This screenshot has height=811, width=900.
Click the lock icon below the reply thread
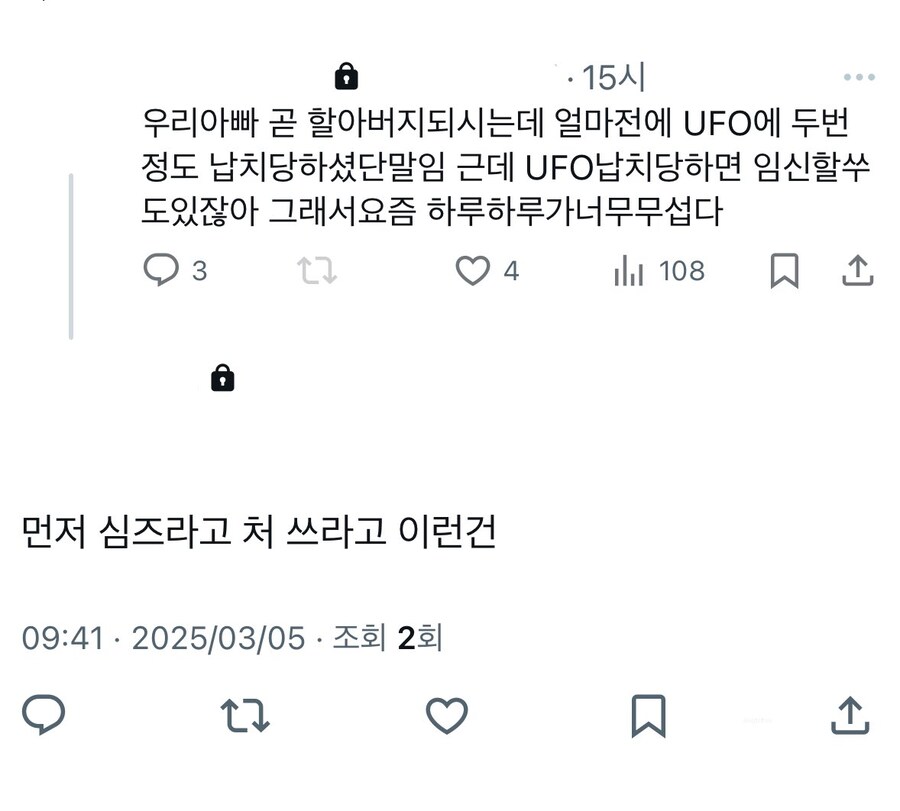pyautogui.click(x=222, y=378)
